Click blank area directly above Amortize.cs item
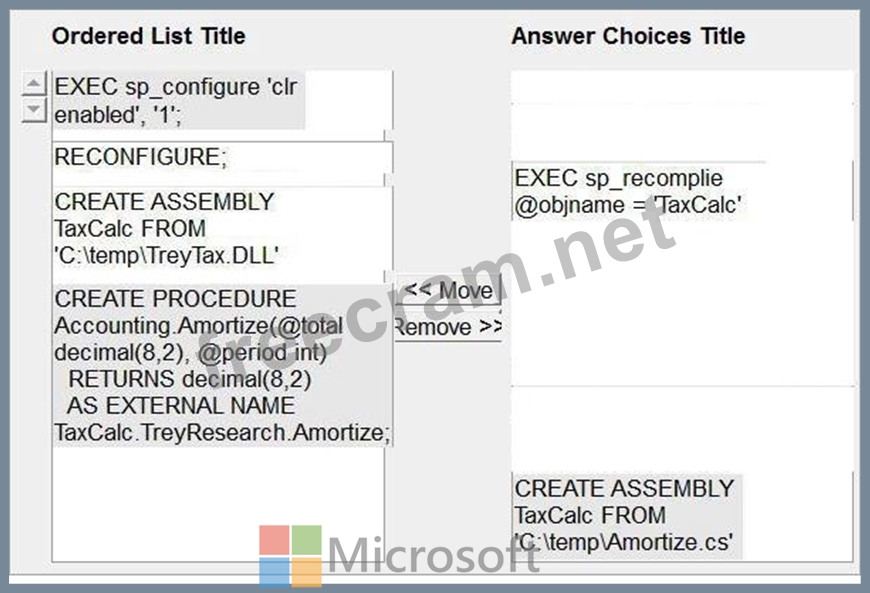The height and width of the screenshot is (593, 870). pyautogui.click(x=682, y=429)
